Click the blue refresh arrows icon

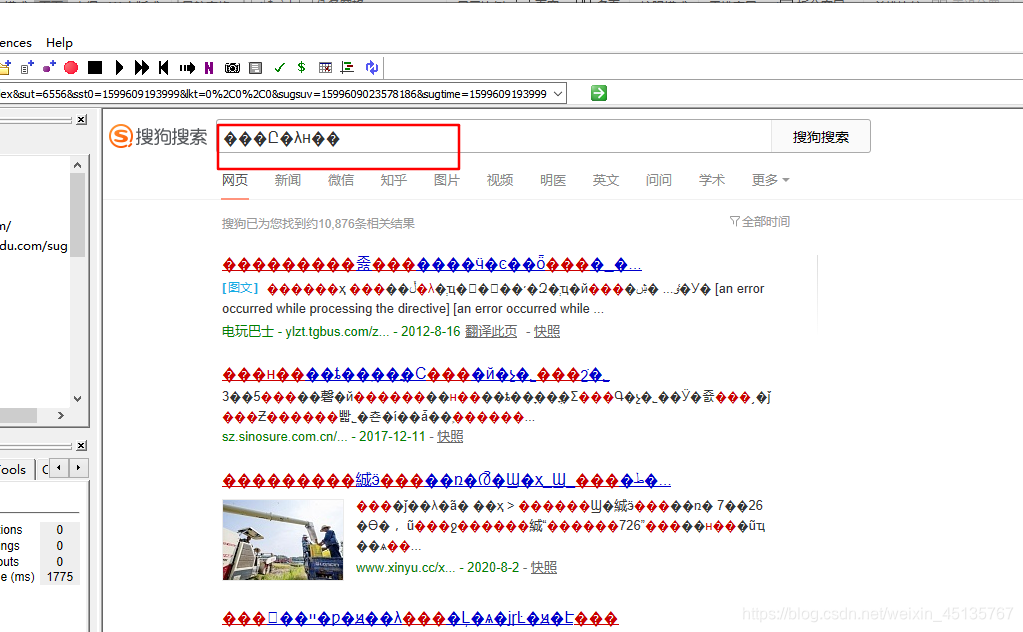pyautogui.click(x=372, y=67)
